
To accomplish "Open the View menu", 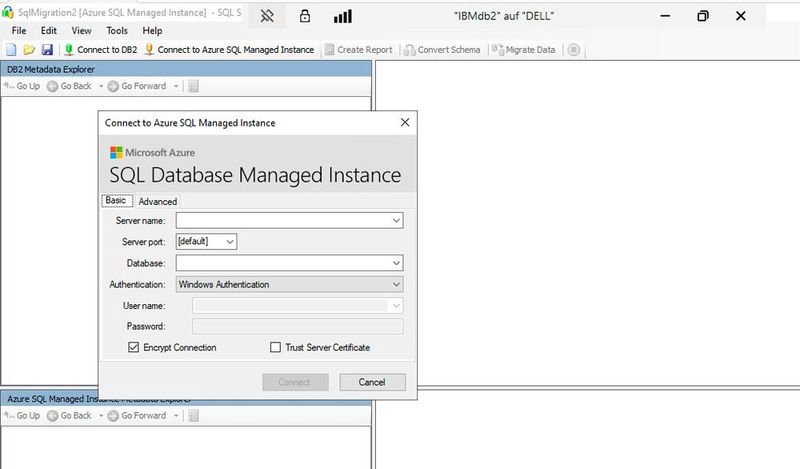I will (x=82, y=31).
